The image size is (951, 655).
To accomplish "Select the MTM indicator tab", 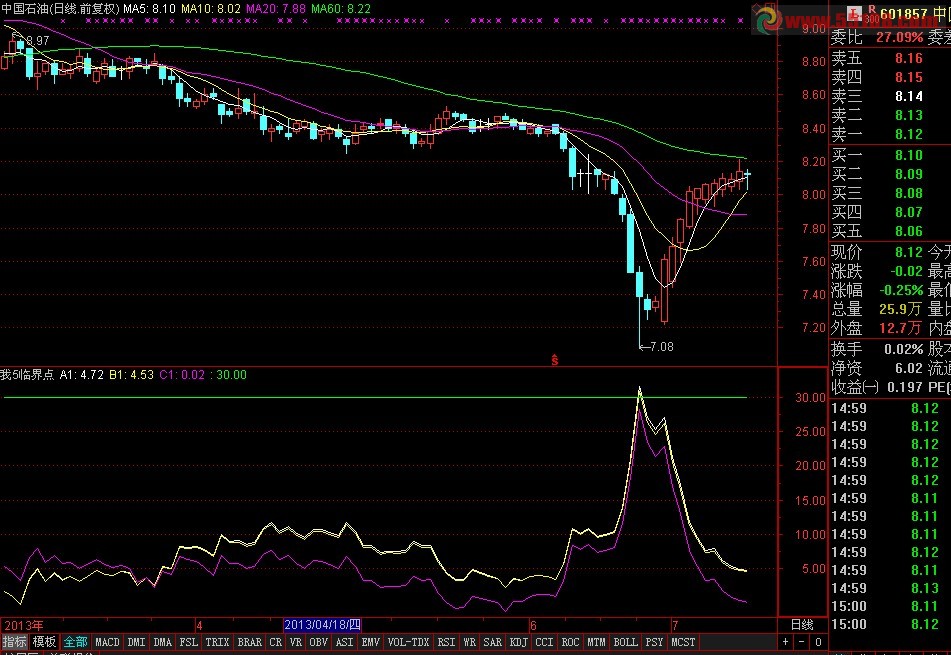I will [597, 642].
